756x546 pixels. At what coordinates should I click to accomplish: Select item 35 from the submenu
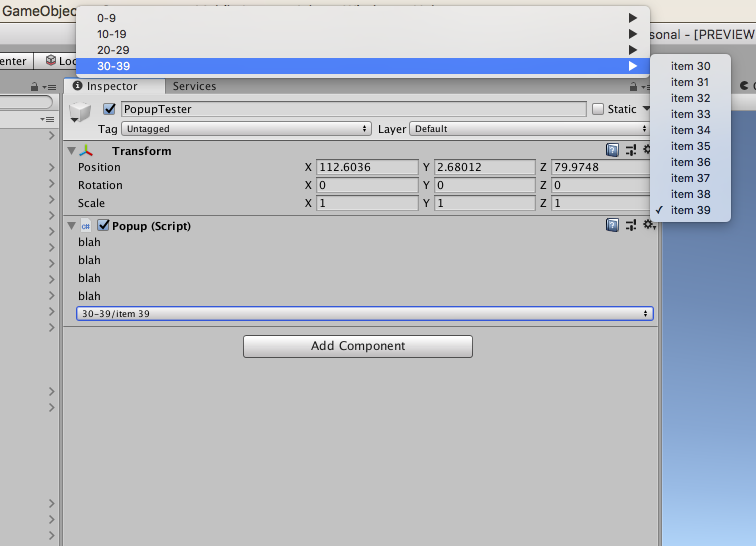[690, 146]
